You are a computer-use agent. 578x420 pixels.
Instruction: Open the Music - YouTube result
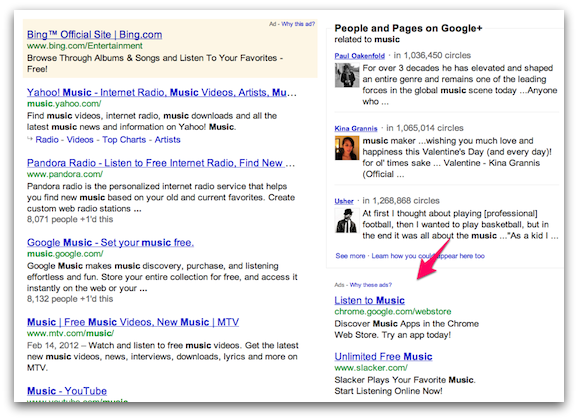tap(67, 391)
